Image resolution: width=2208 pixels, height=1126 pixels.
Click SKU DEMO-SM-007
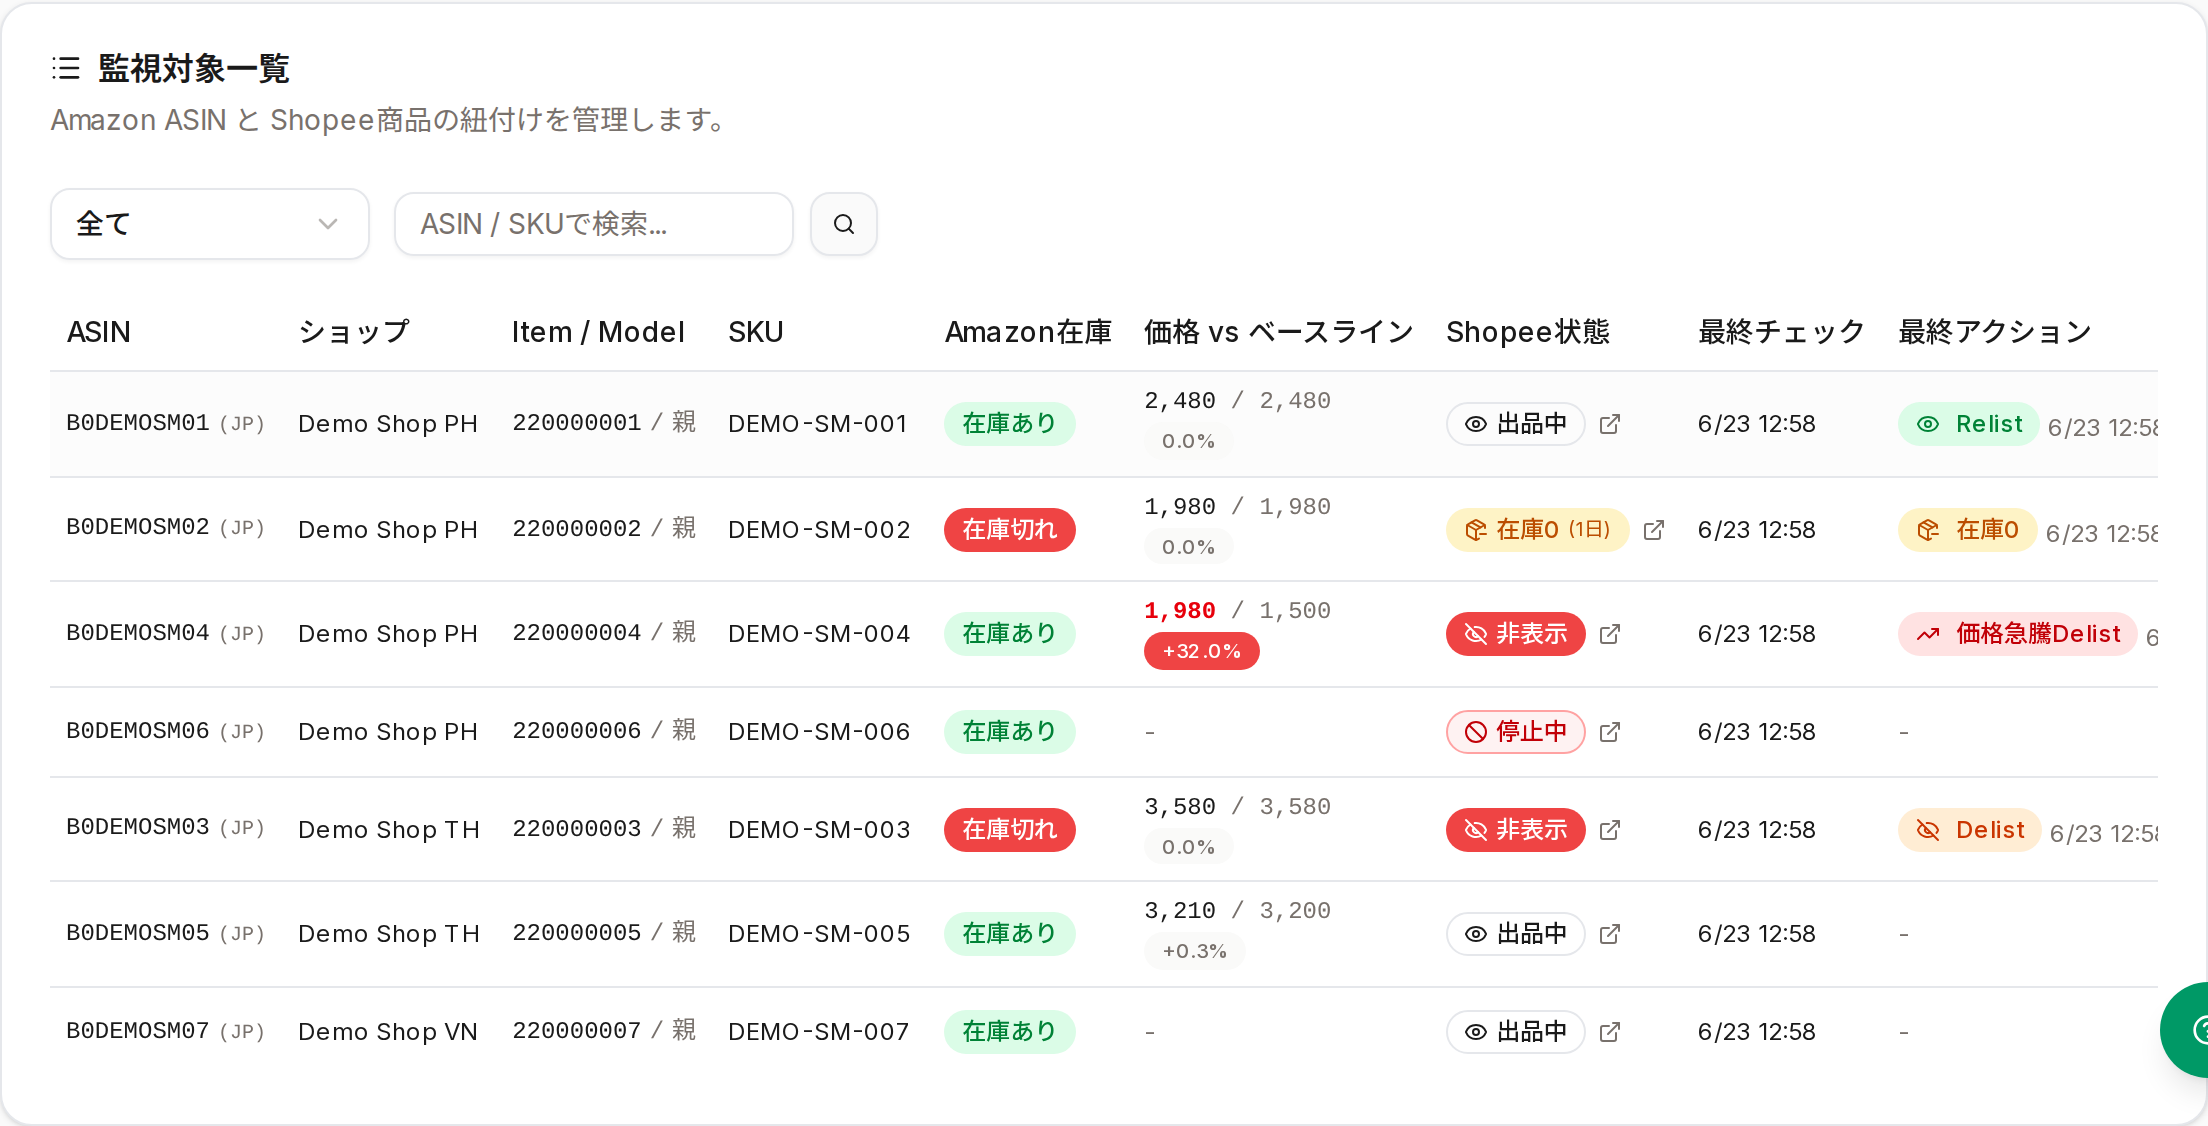[x=819, y=1032]
